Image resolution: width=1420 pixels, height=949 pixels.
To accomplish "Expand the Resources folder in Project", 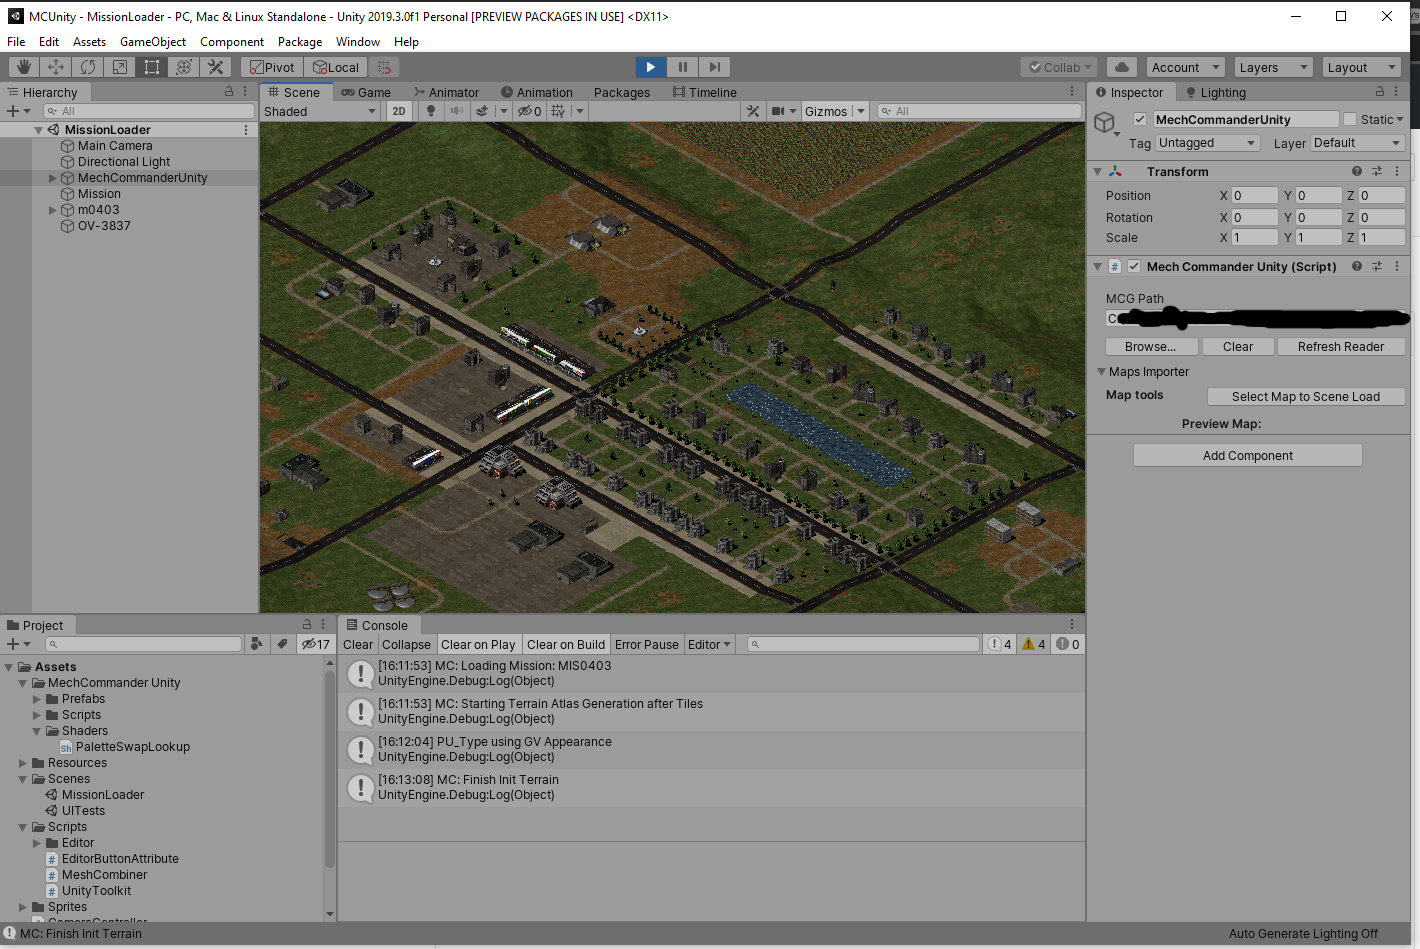I will click(x=23, y=763).
